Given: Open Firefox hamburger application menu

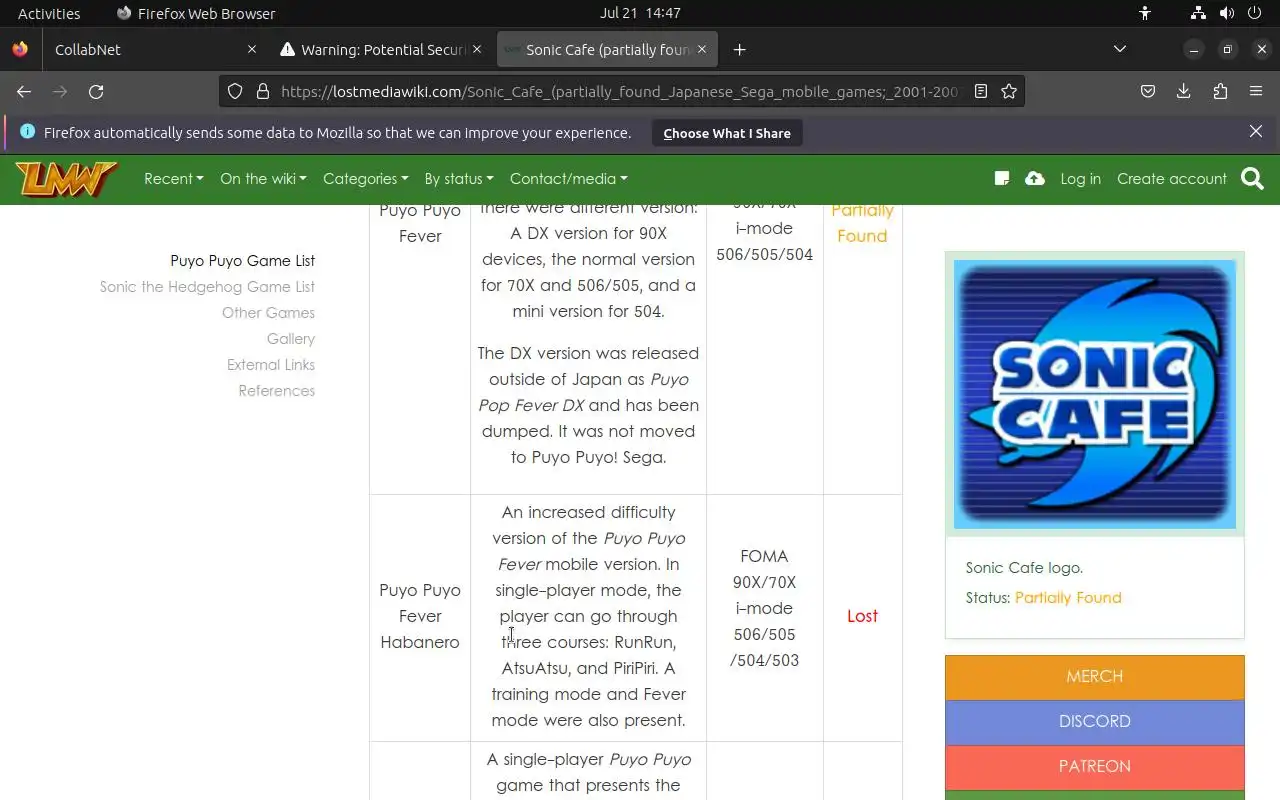Looking at the screenshot, I should tap(1256, 91).
